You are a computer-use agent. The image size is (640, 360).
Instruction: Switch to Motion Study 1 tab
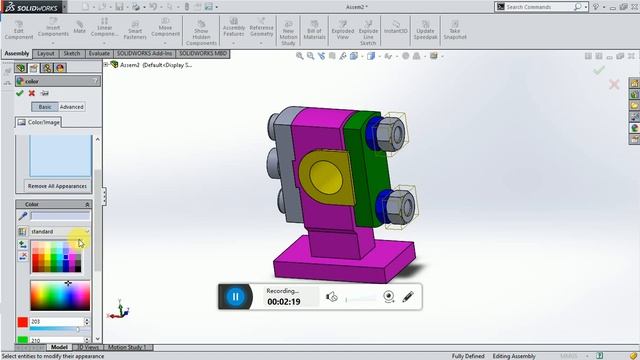[127, 347]
